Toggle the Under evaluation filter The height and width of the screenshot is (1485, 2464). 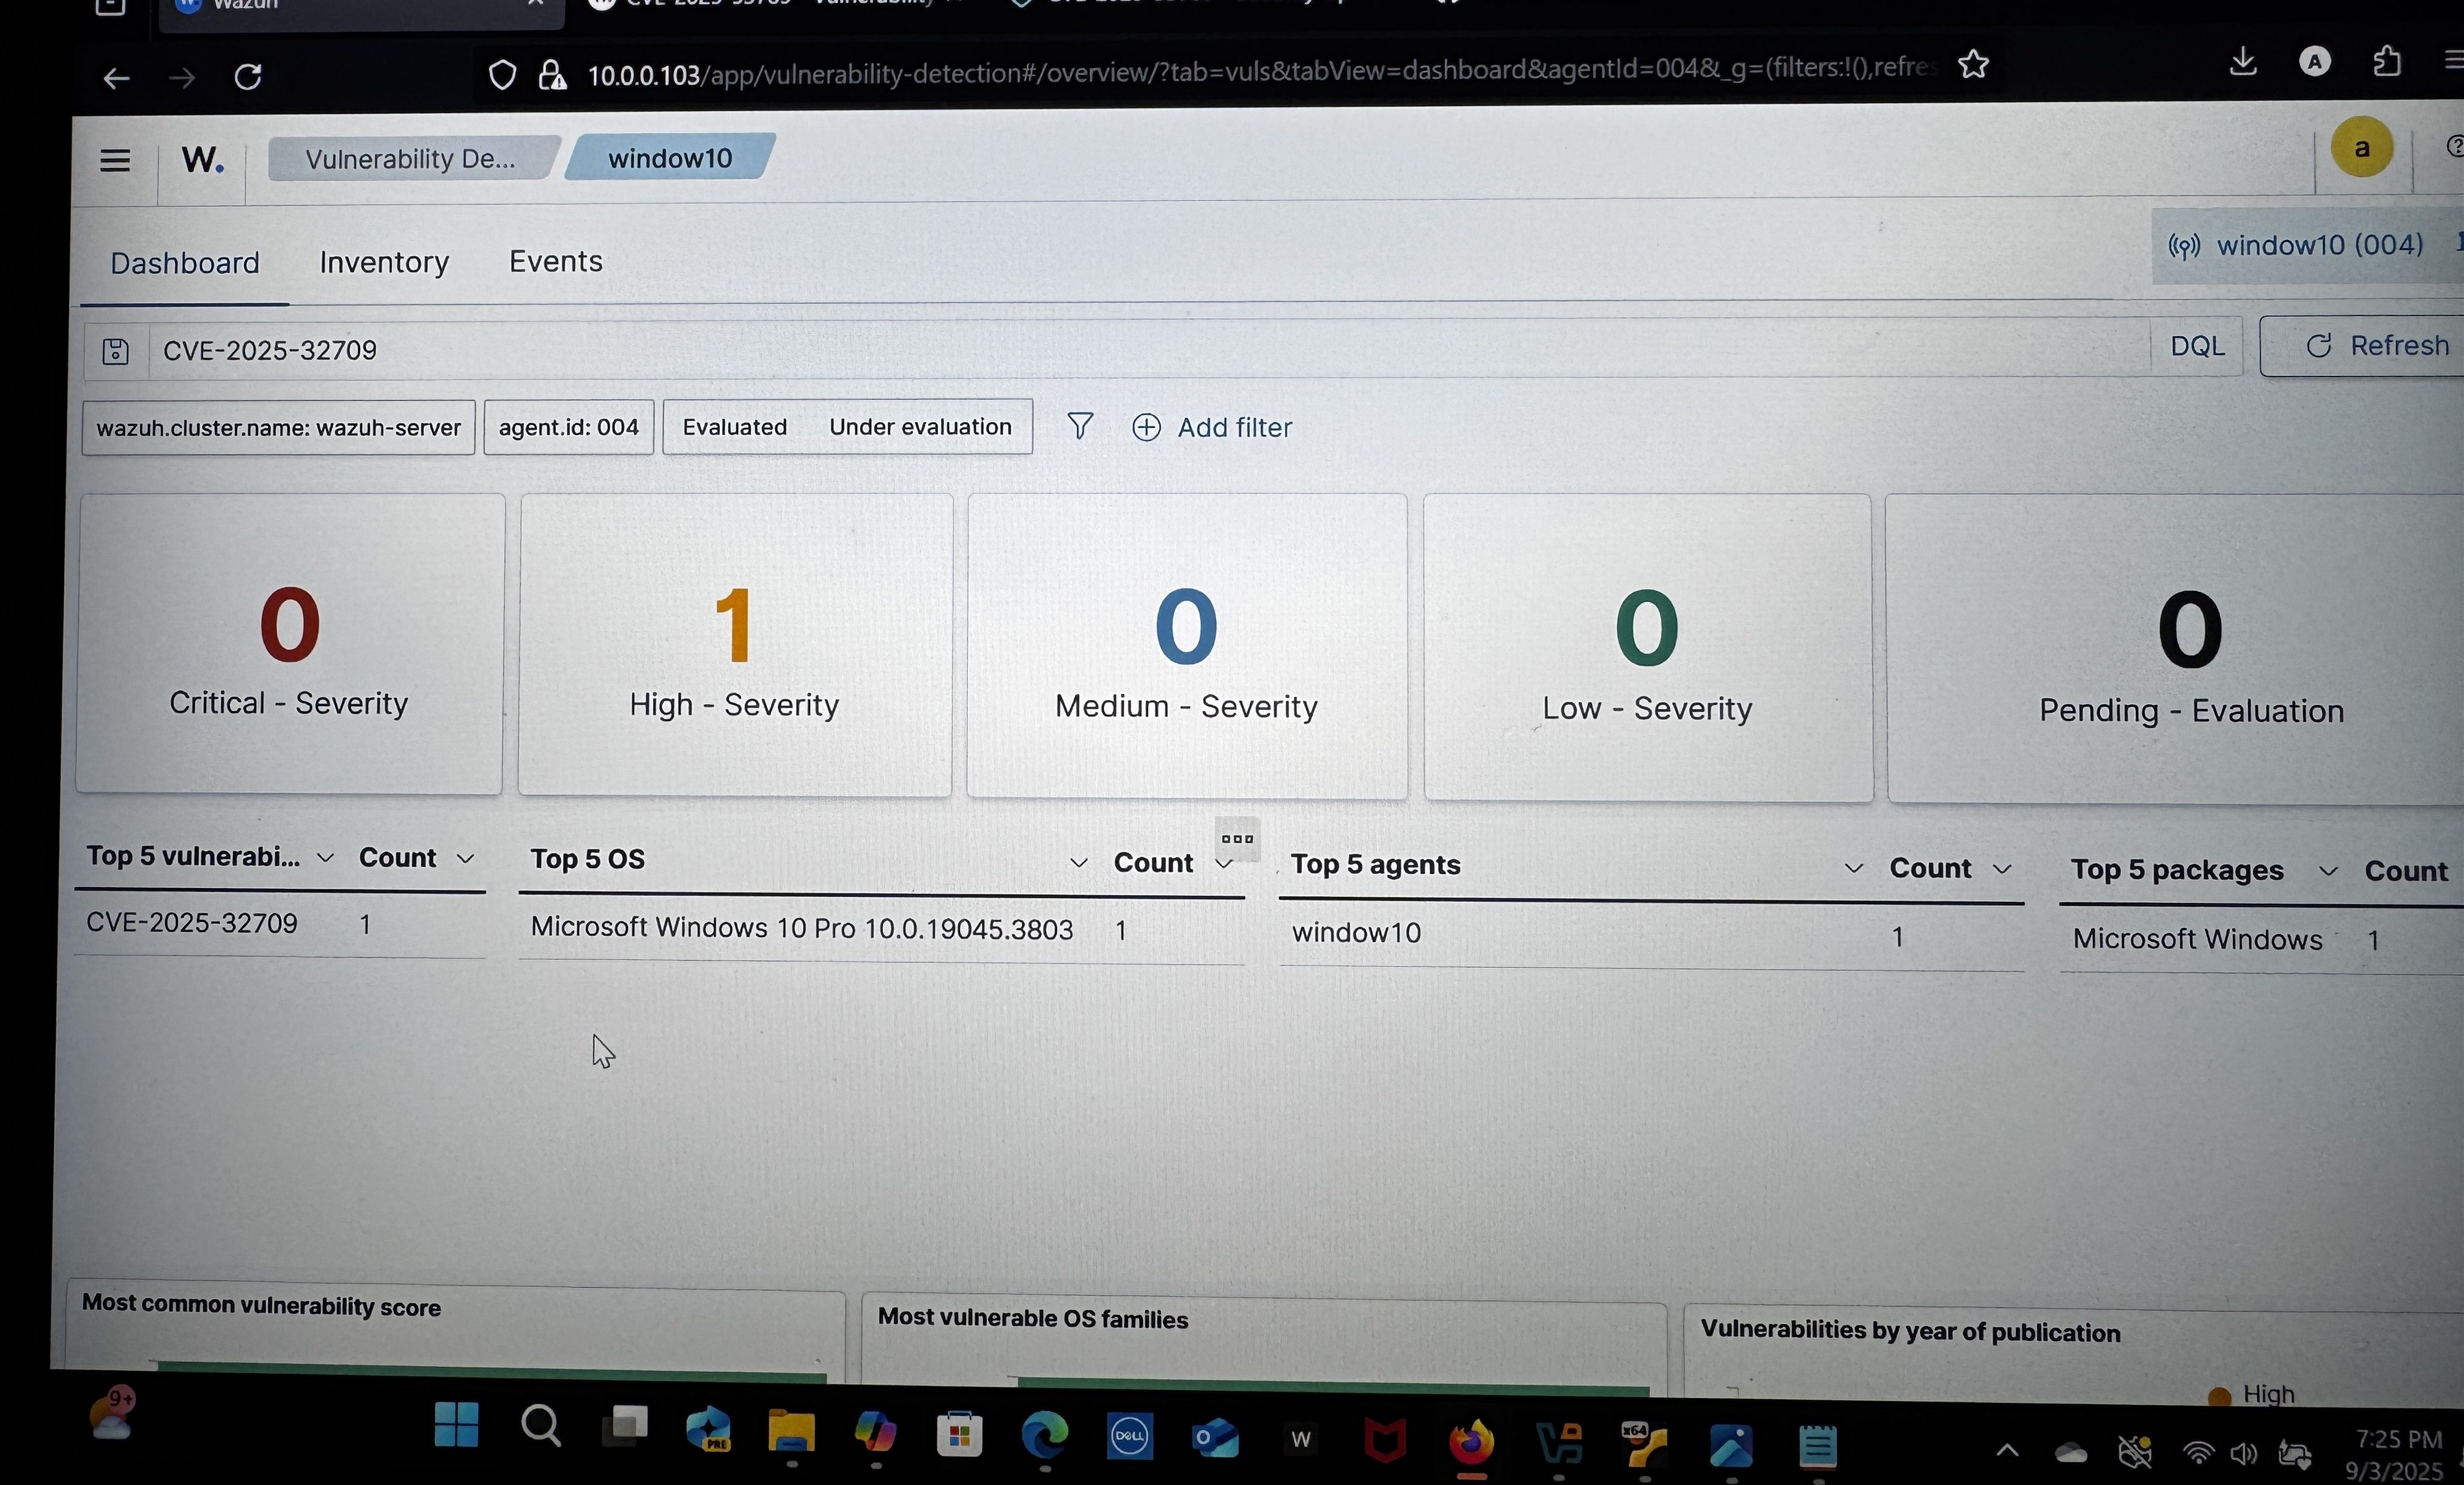pyautogui.click(x=920, y=427)
